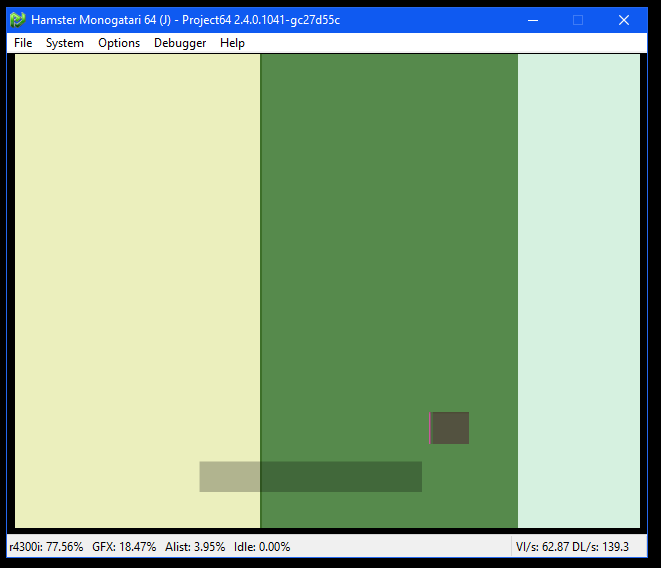661x568 pixels.
Task: Click the Alist: 3.95% status entry
Action: [195, 547]
